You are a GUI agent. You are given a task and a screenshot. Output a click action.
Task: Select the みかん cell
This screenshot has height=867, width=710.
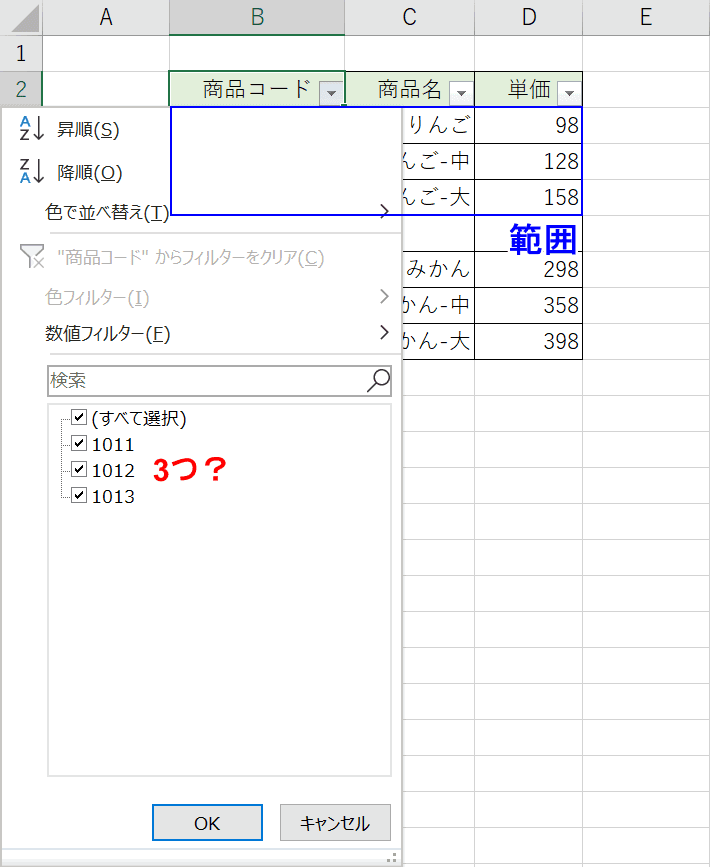coord(438,269)
